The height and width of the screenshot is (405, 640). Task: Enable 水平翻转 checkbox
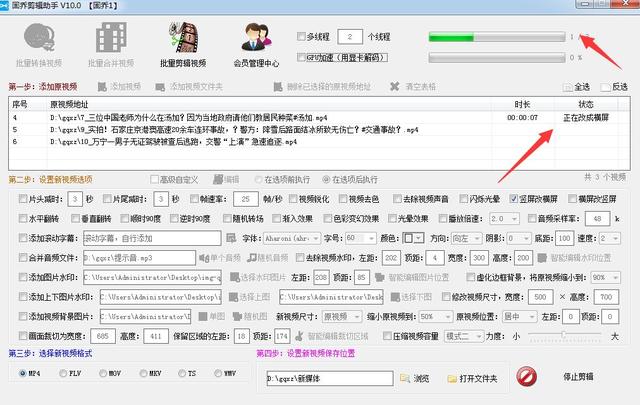[x=23, y=218]
